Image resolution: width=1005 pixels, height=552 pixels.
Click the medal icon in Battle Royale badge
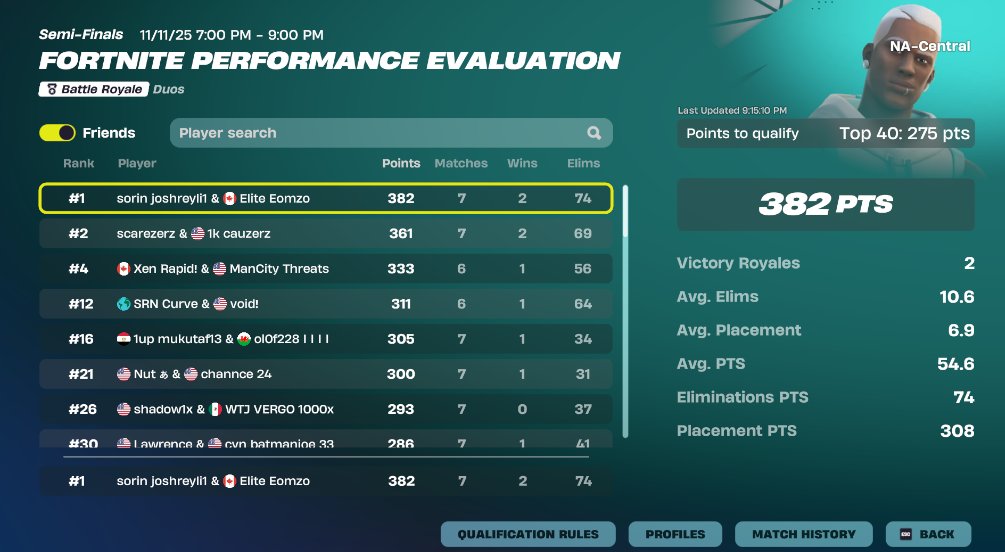pos(52,89)
